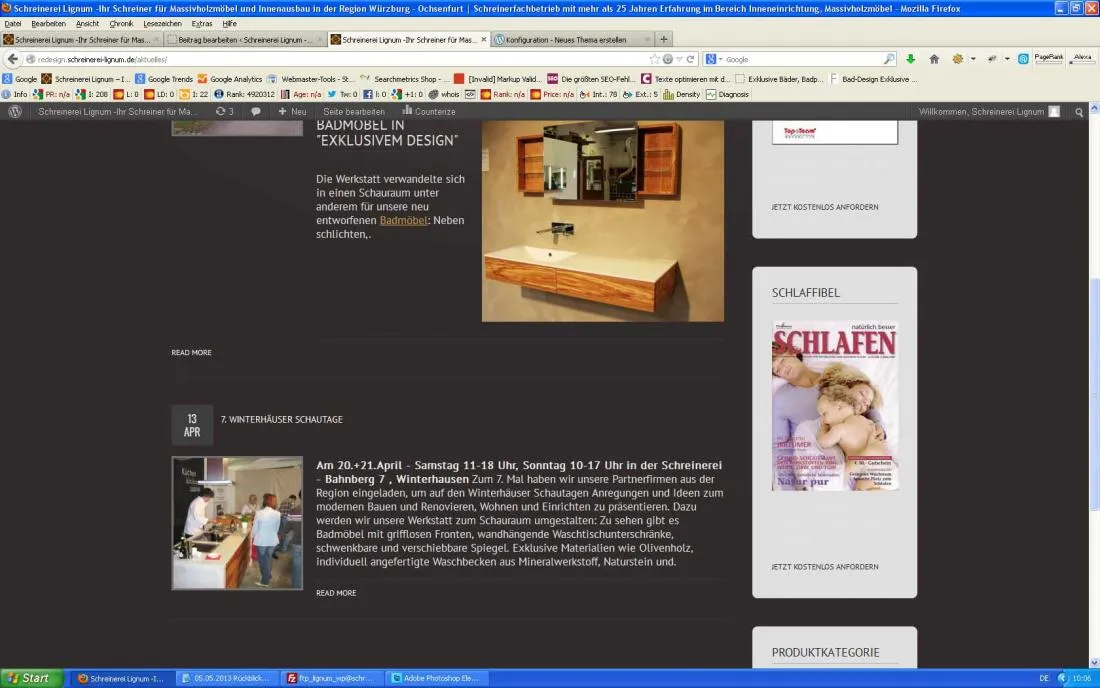This screenshot has height=688, width=1100.
Task: Open the Google Trends bookmark
Action: (164, 79)
